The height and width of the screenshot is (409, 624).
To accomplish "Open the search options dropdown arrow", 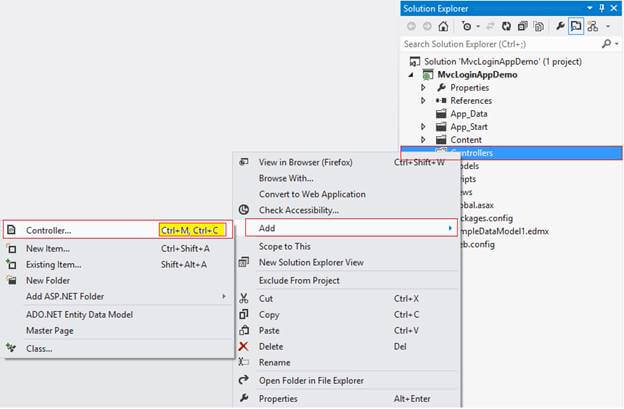I will 616,44.
